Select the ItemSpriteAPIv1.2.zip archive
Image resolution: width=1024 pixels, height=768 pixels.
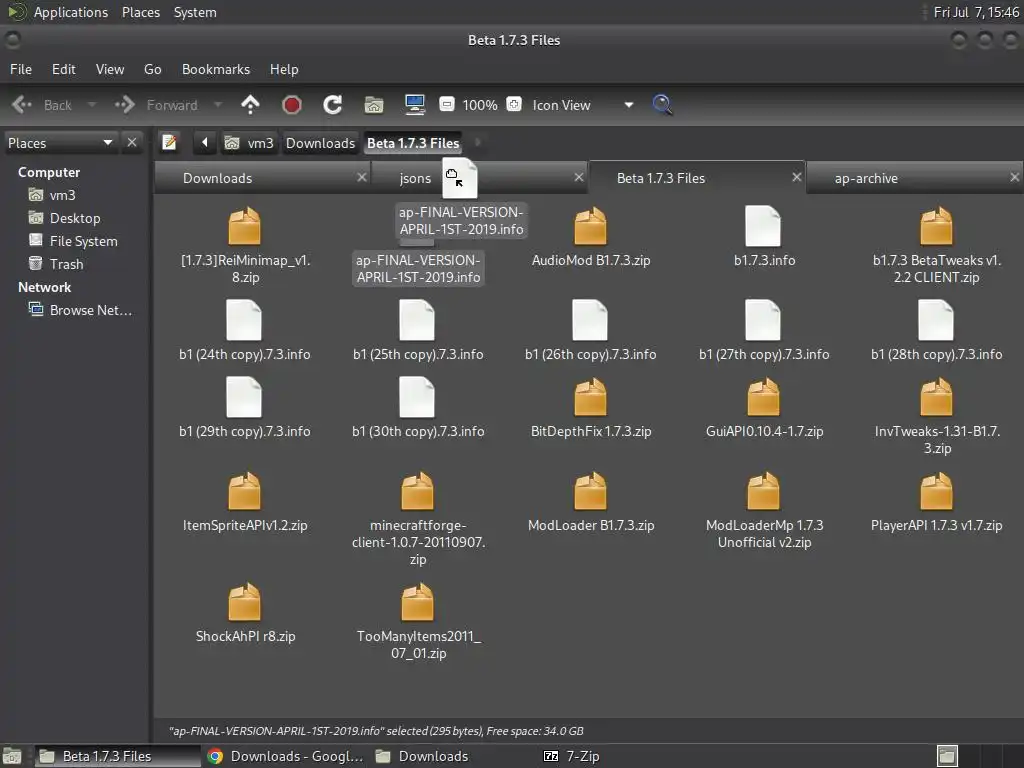click(x=244, y=502)
